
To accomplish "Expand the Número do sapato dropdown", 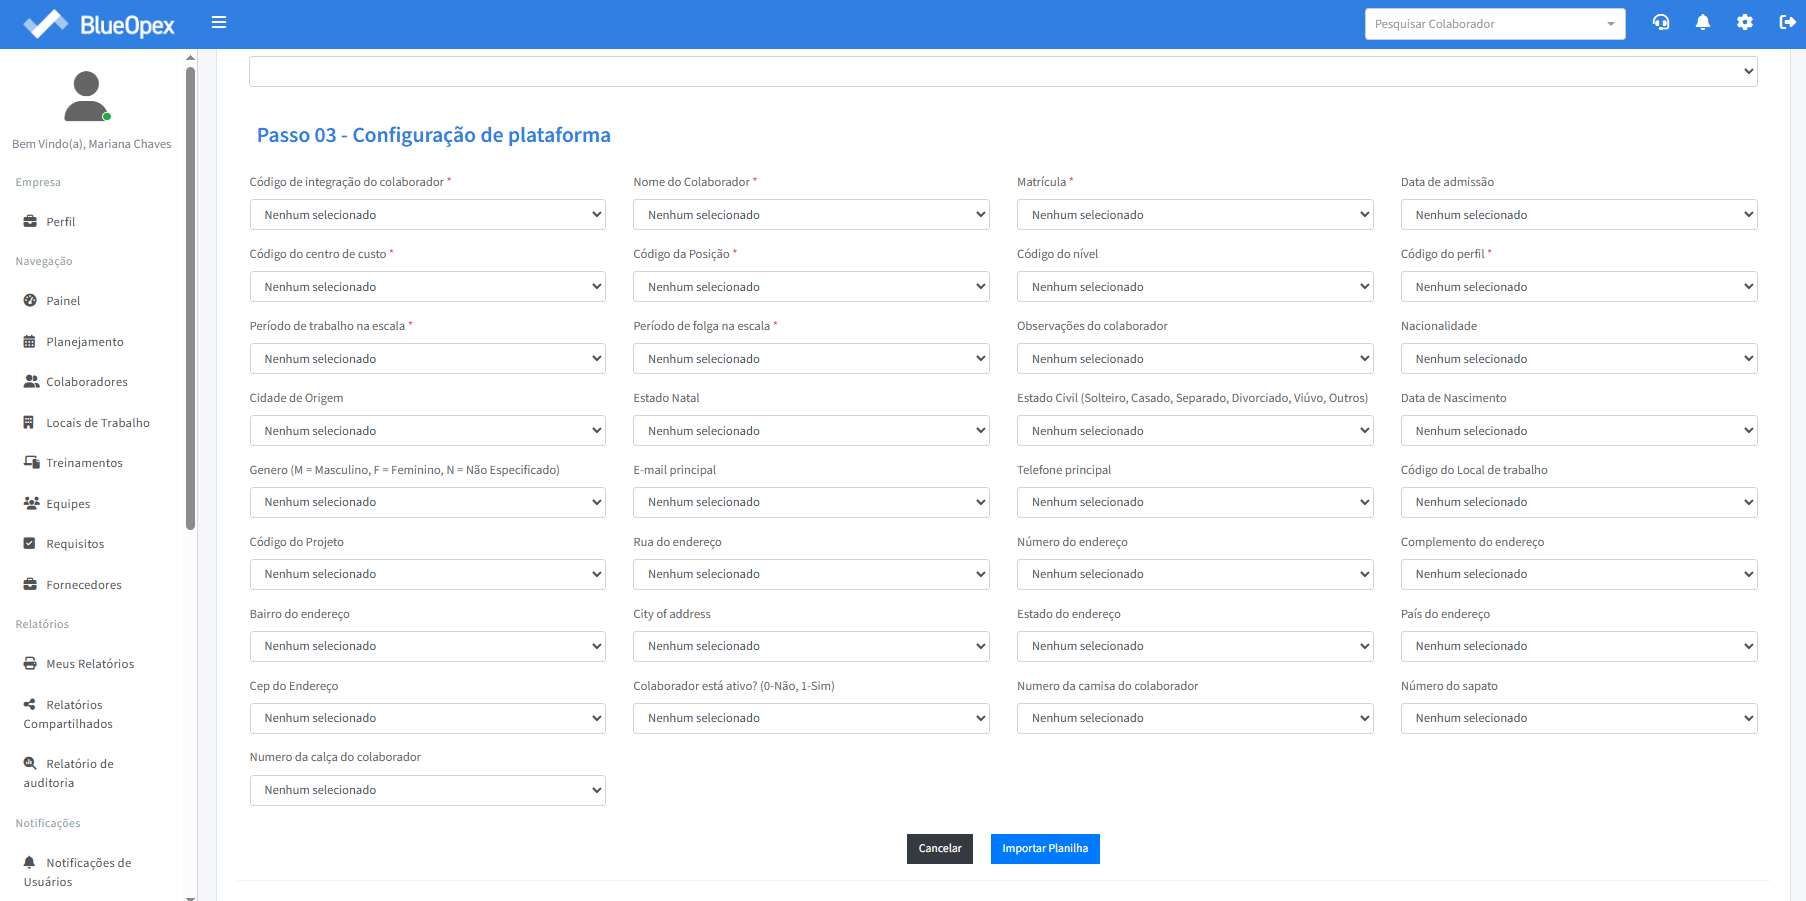I will pyautogui.click(x=1579, y=718).
